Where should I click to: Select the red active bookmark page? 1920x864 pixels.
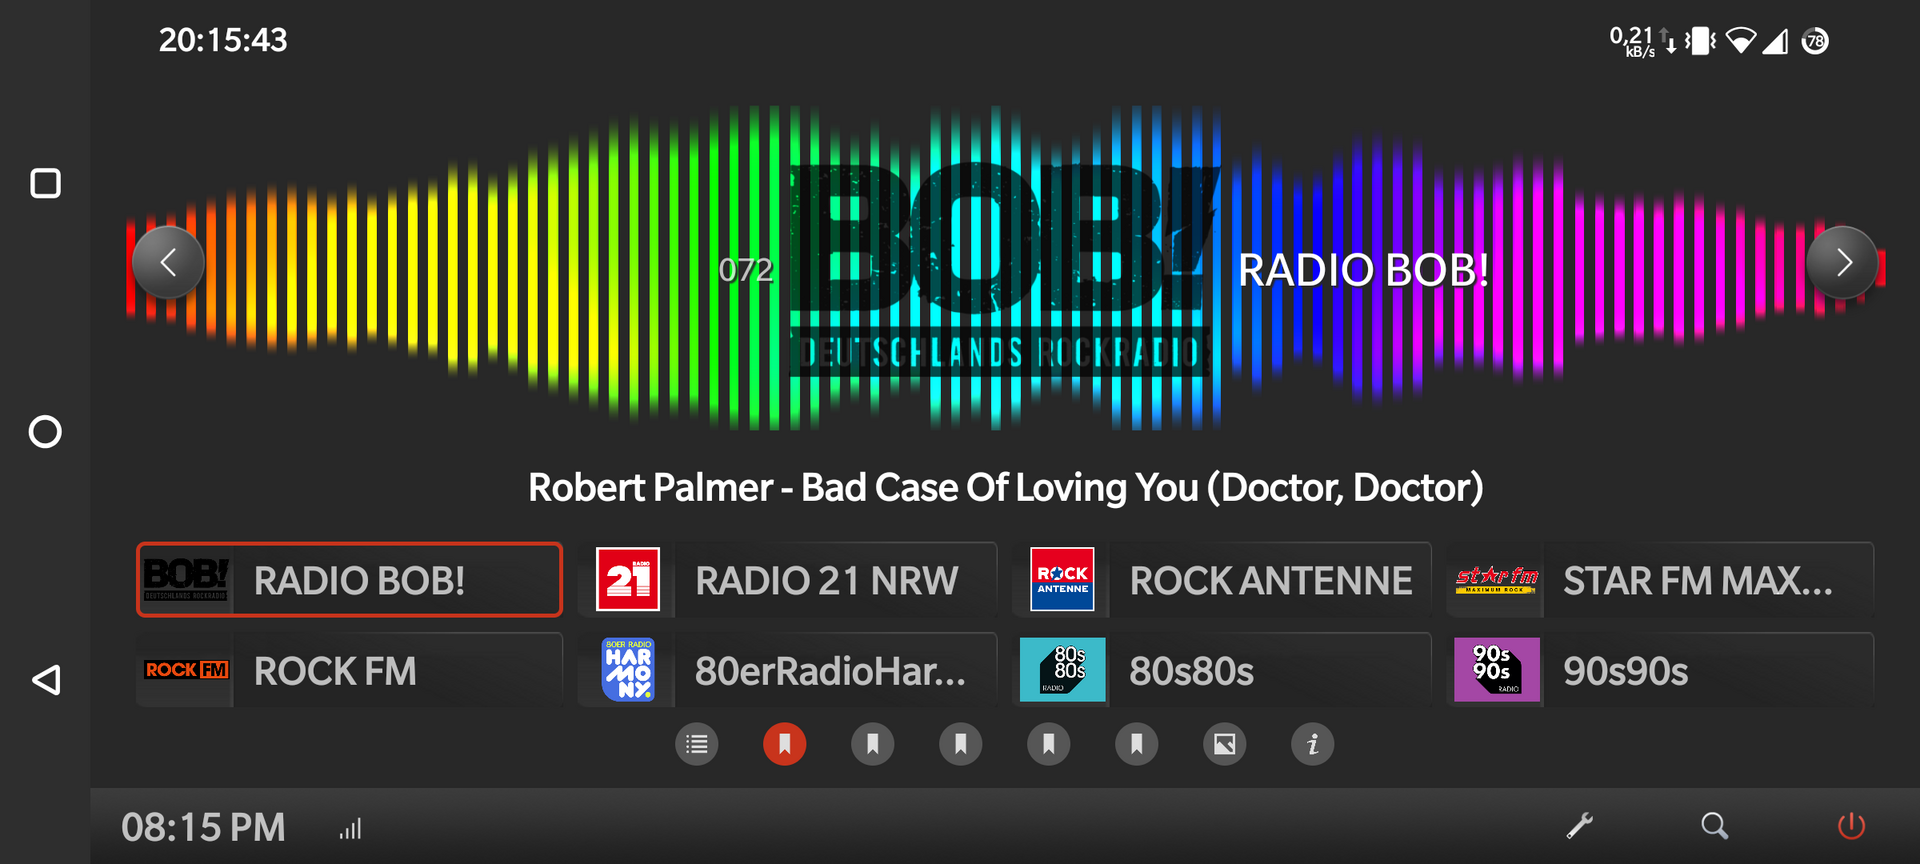pyautogui.click(x=785, y=745)
